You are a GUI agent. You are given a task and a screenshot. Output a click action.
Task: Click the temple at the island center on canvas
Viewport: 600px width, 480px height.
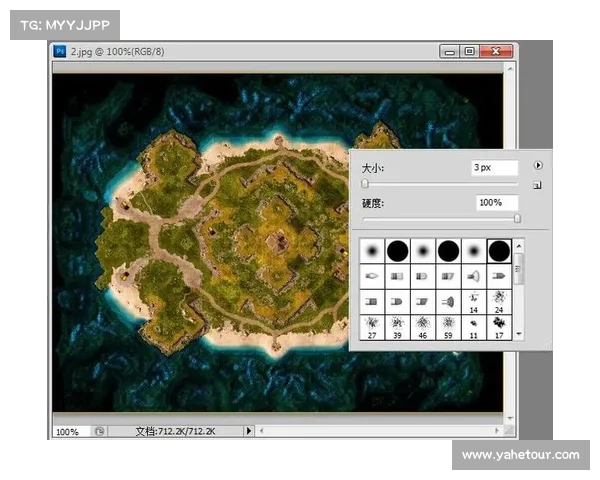(x=278, y=241)
